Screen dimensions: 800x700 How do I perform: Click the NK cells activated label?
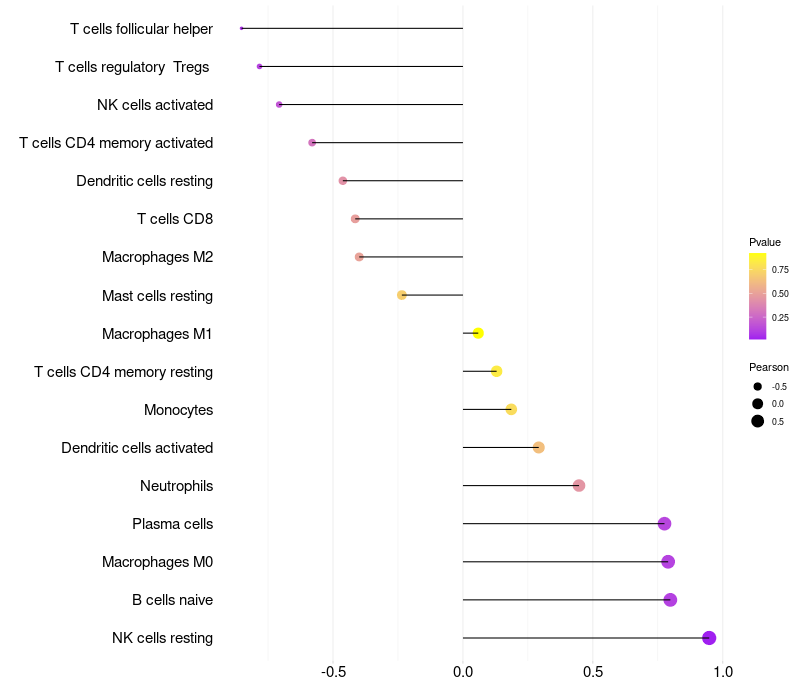[155, 105]
